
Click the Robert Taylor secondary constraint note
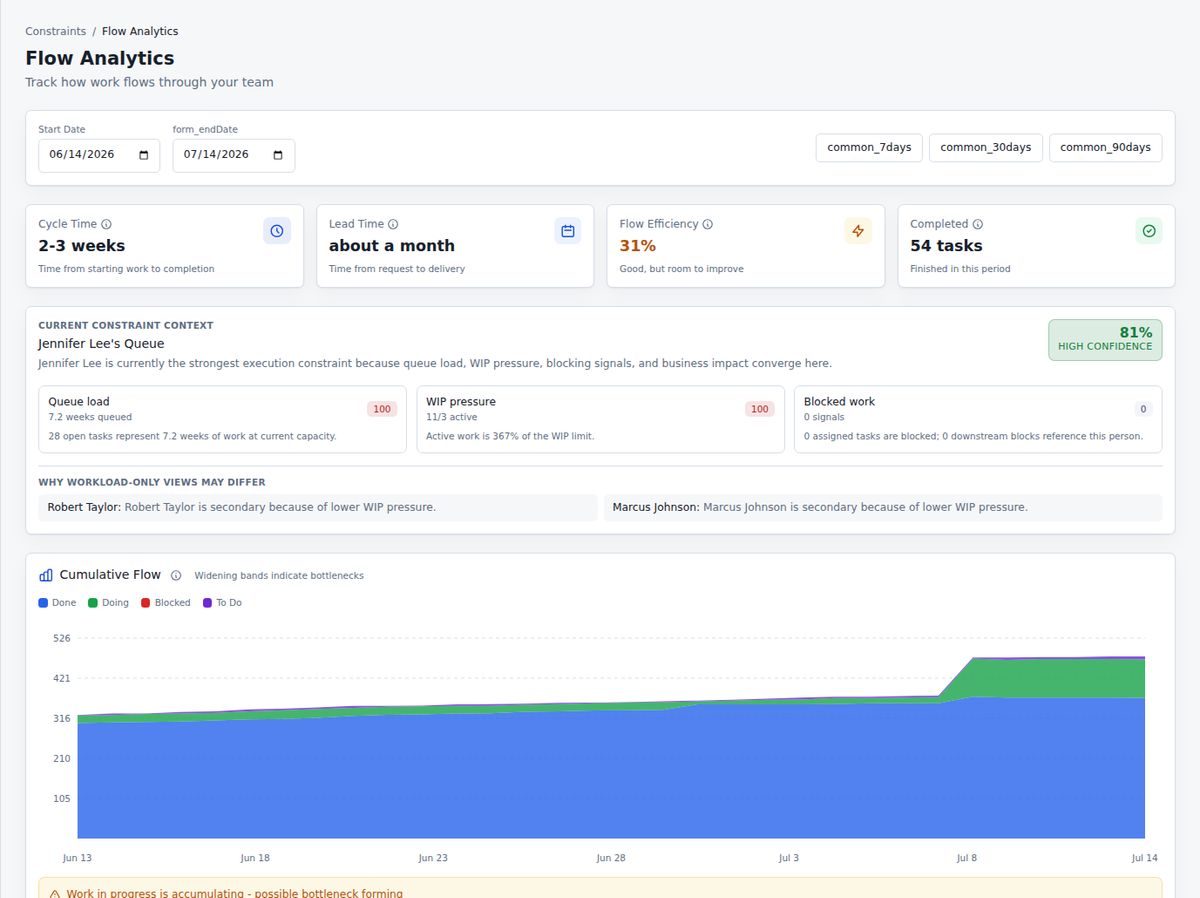(x=317, y=507)
